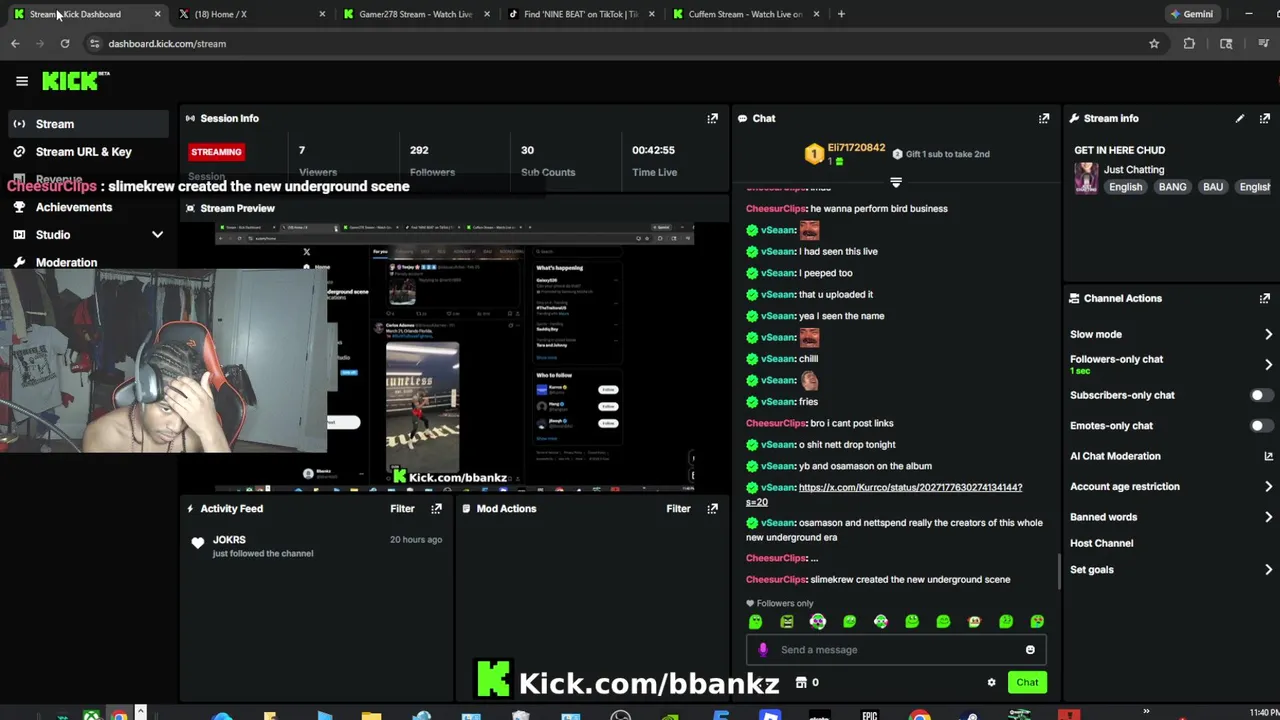Pop out the Channel Actions panel
Image resolution: width=1280 pixels, height=720 pixels.
point(1265,298)
